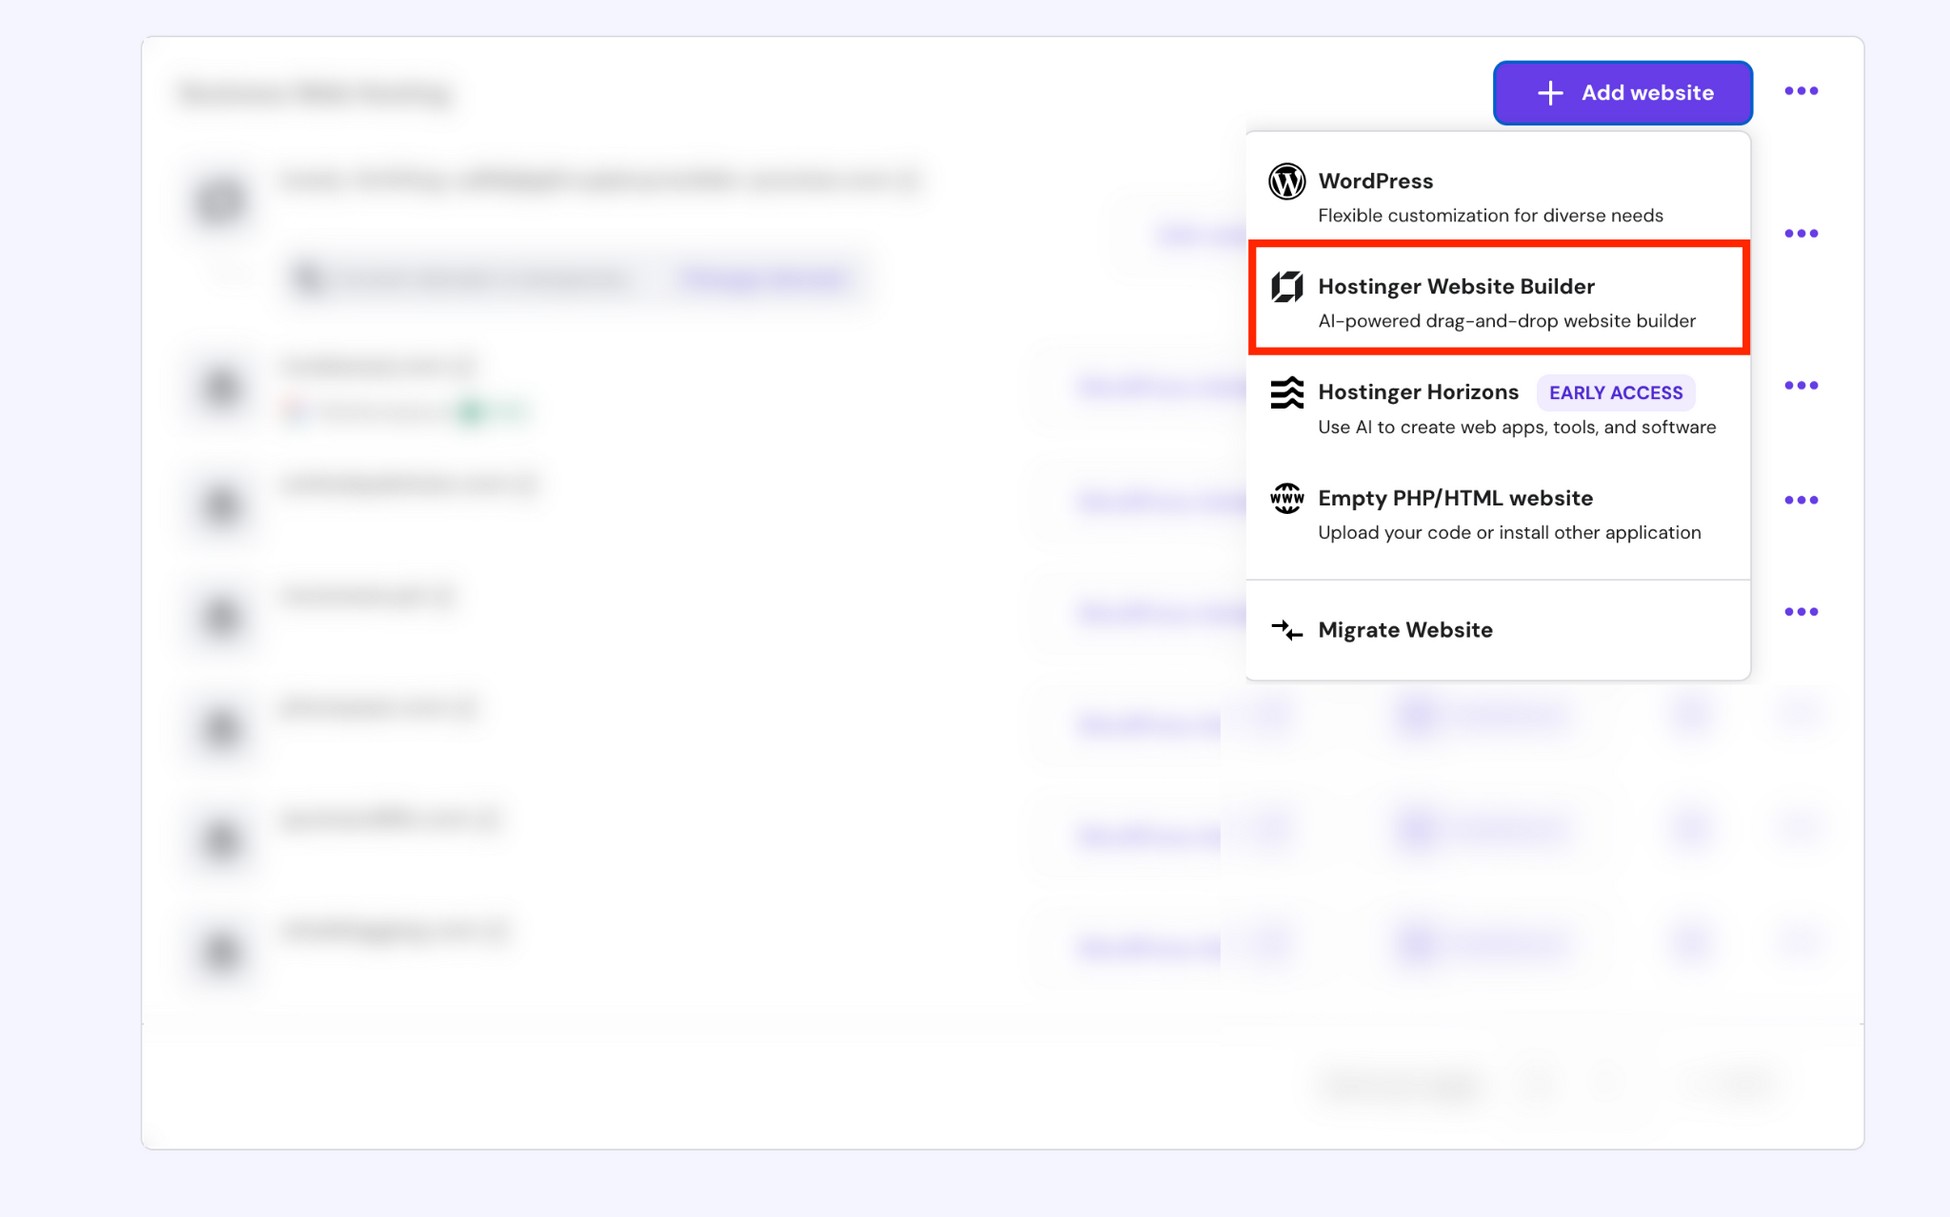Viewport: 1950px width, 1217px height.
Task: Click the ellipsis icon next to the second website row
Action: [1801, 233]
